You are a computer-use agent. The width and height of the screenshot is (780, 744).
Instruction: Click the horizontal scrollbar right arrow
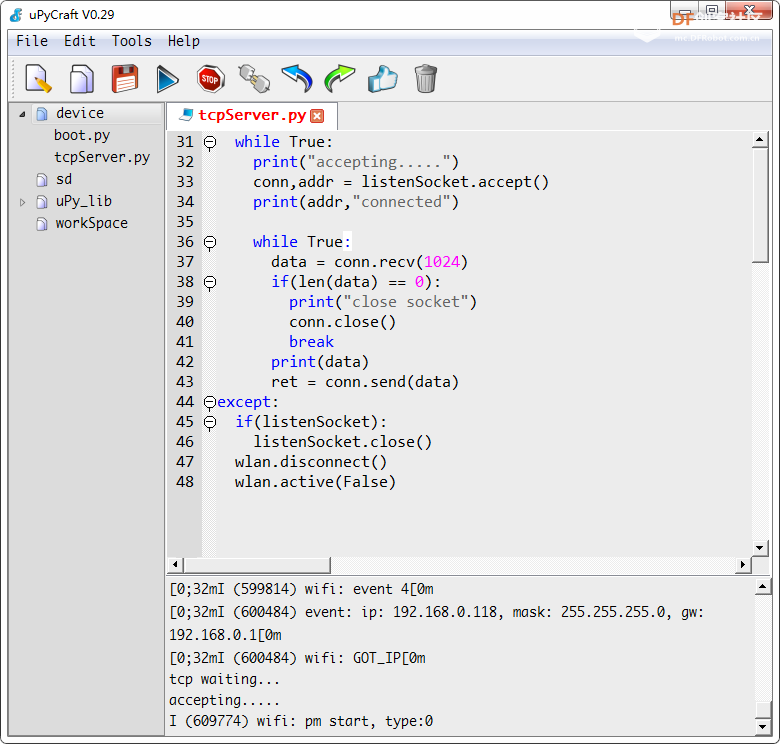click(743, 565)
